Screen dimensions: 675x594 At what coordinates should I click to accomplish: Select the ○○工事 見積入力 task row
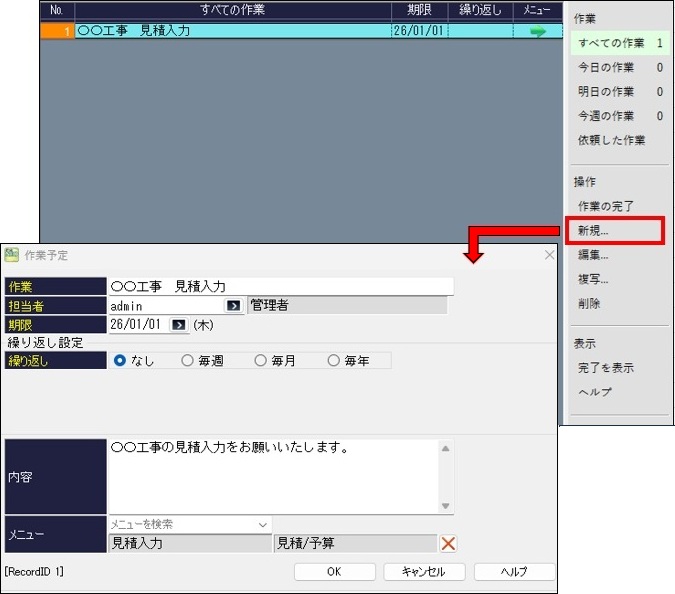[x=232, y=31]
